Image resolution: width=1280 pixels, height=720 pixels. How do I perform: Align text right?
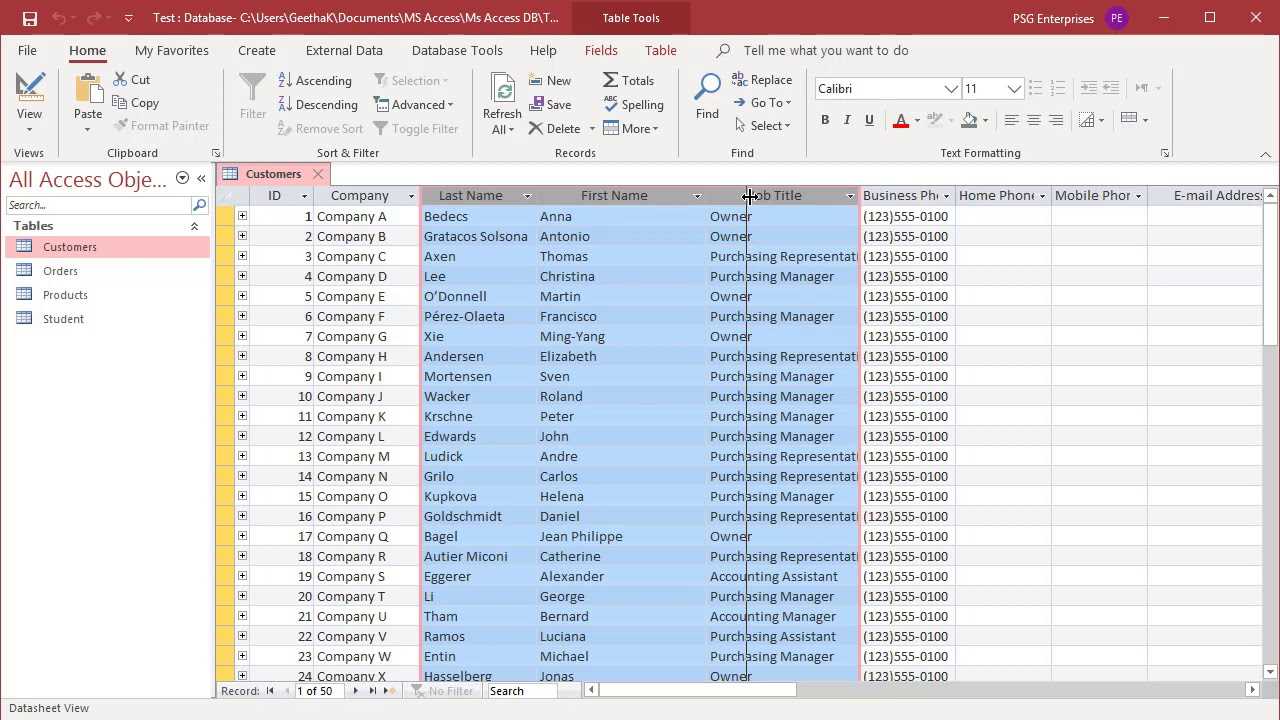tap(1055, 120)
